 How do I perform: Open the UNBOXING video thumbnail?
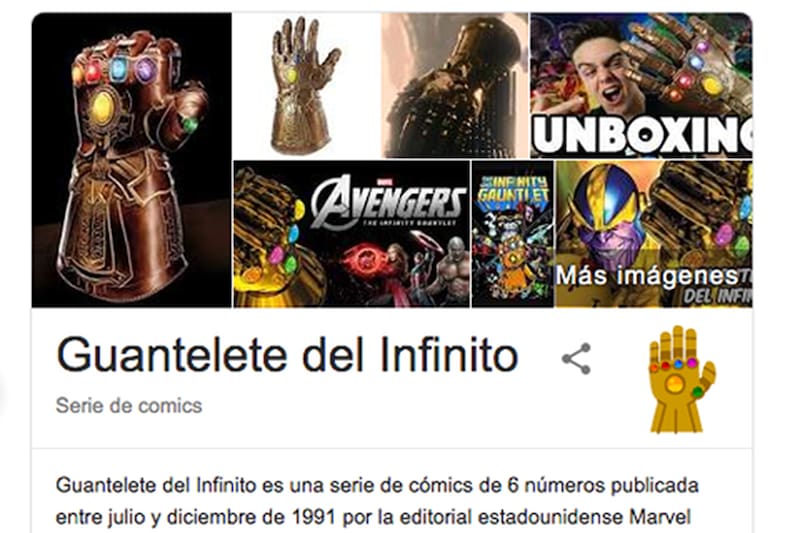pyautogui.click(x=641, y=86)
